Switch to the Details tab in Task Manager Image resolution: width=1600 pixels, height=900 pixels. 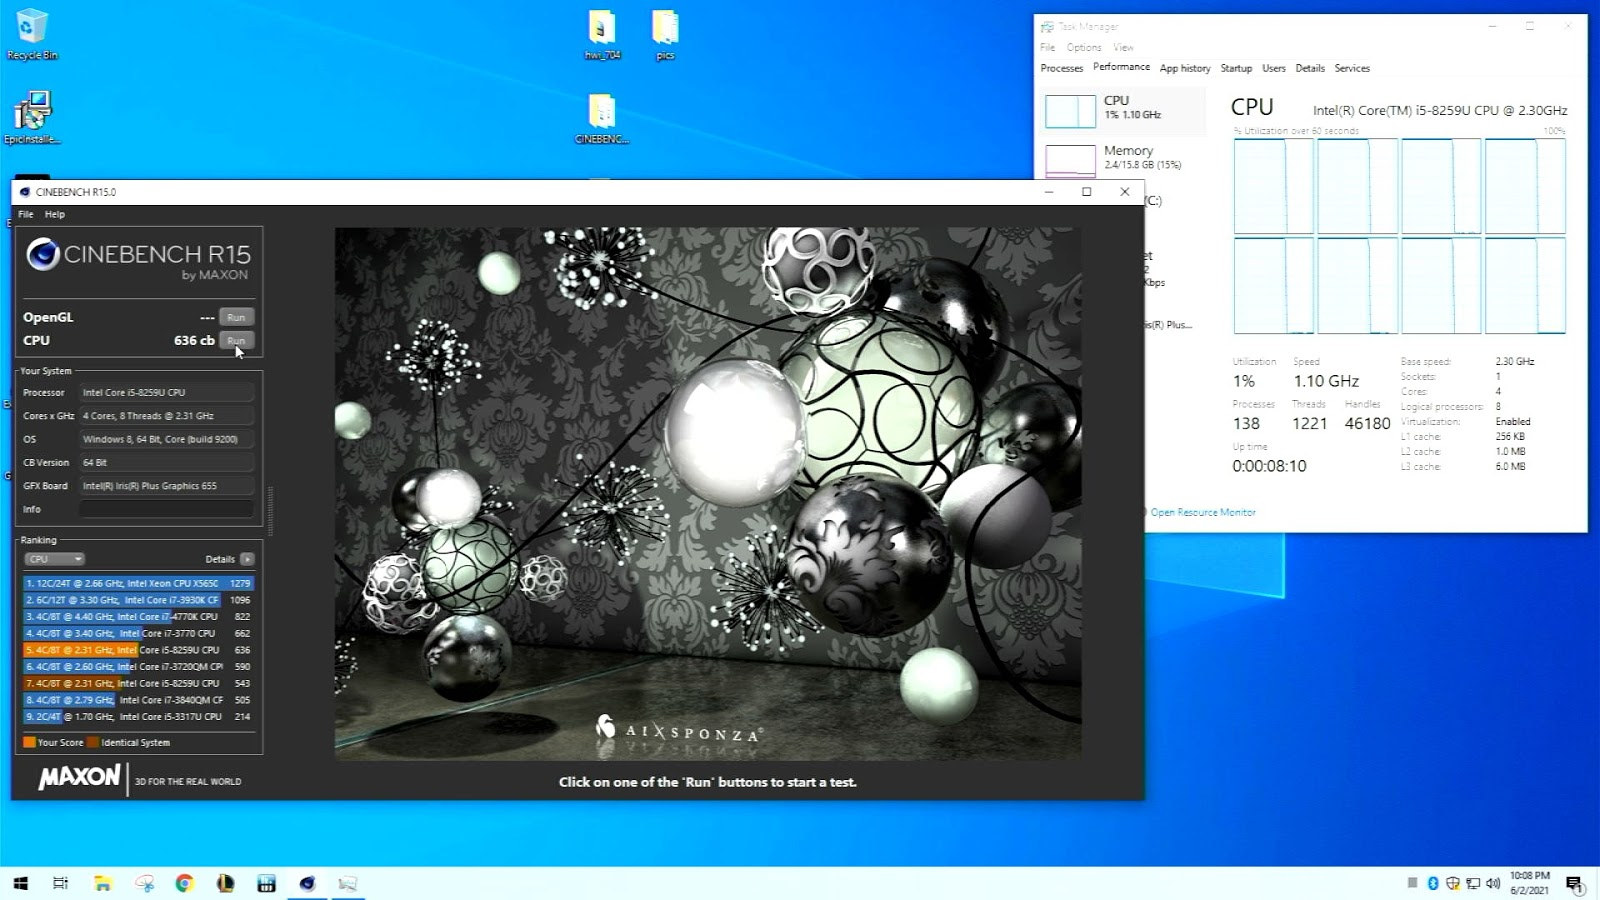click(x=1310, y=68)
